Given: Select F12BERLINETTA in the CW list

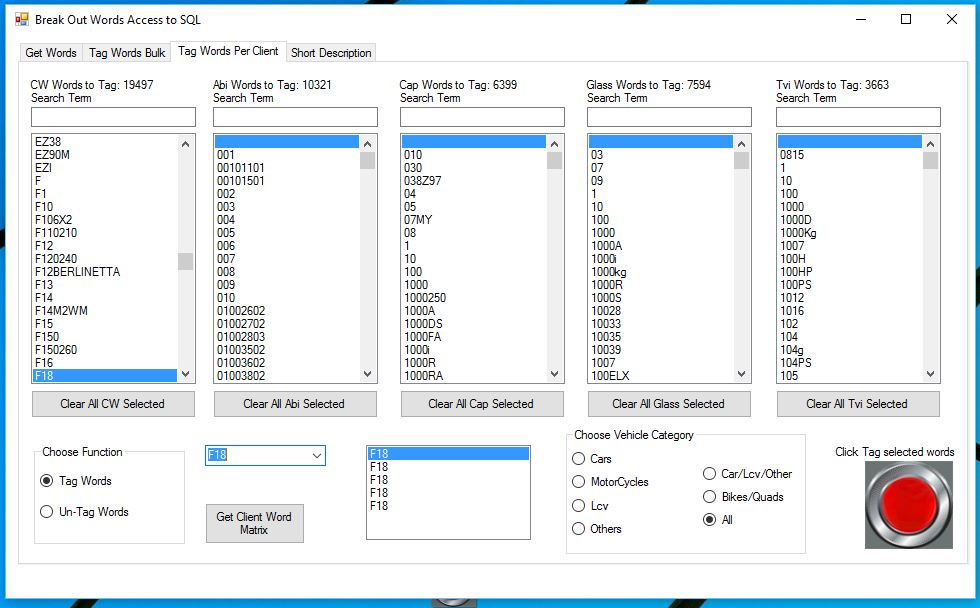Looking at the screenshot, I should (105, 272).
